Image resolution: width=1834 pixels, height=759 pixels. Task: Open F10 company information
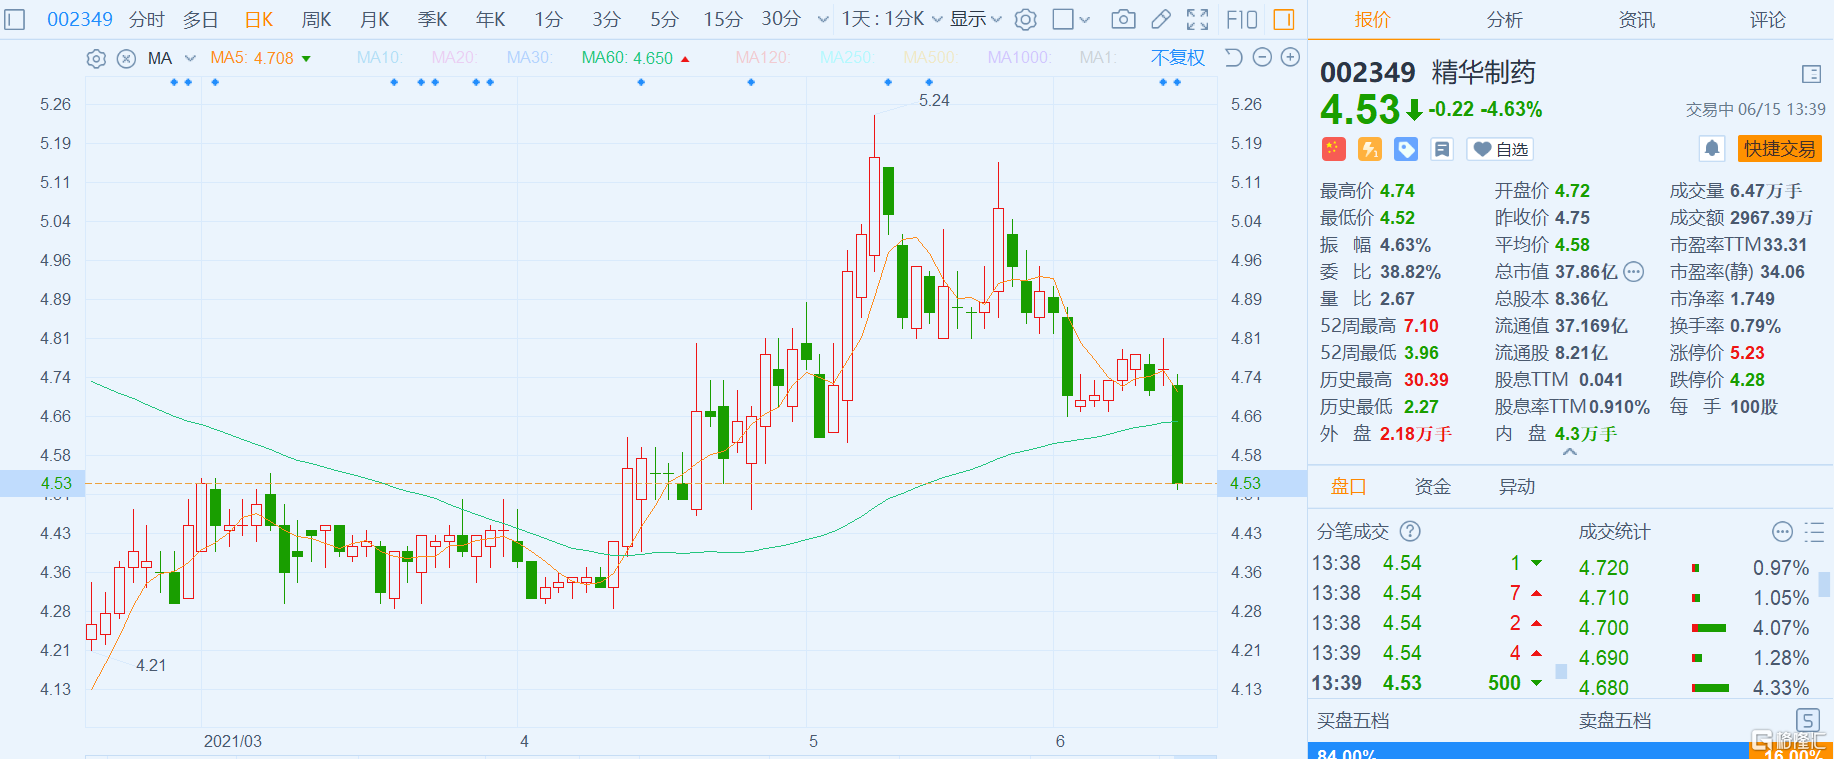tap(1242, 19)
